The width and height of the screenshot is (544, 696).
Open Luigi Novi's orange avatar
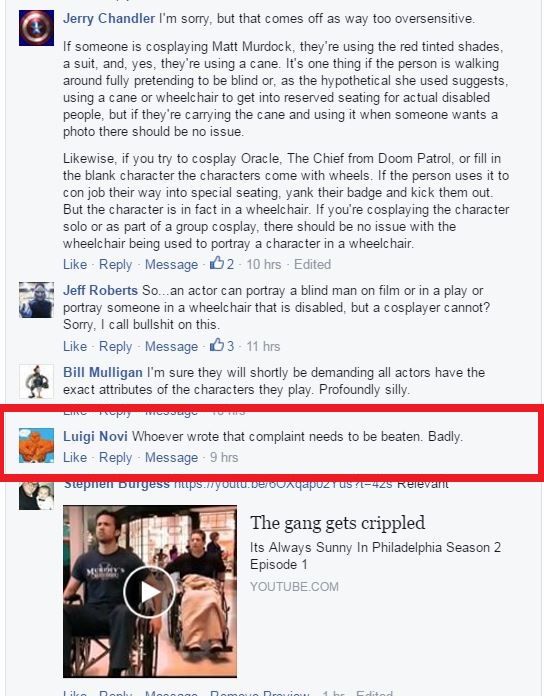36,445
